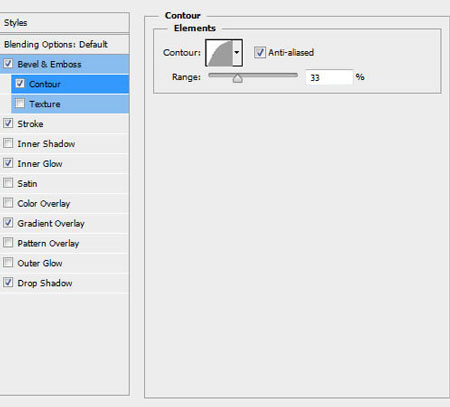Select the Stroke style entry
Image resolution: width=450 pixels, height=407 pixels.
tap(64, 124)
